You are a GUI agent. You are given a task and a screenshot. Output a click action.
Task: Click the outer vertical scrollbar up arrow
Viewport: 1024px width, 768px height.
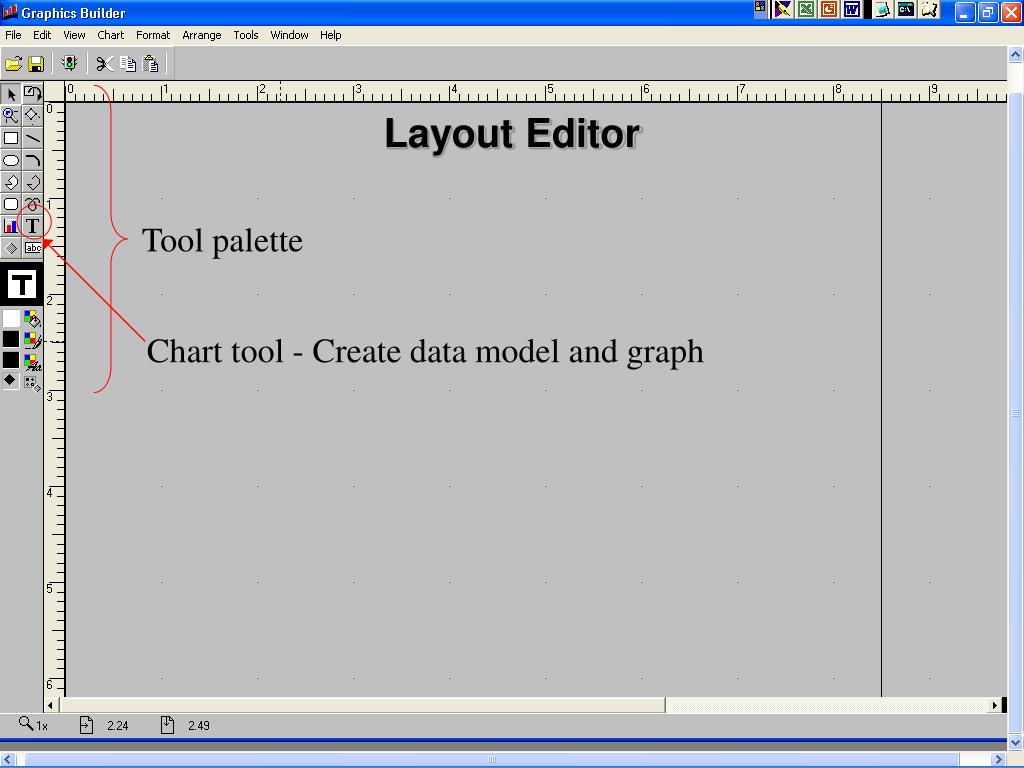tap(1016, 55)
